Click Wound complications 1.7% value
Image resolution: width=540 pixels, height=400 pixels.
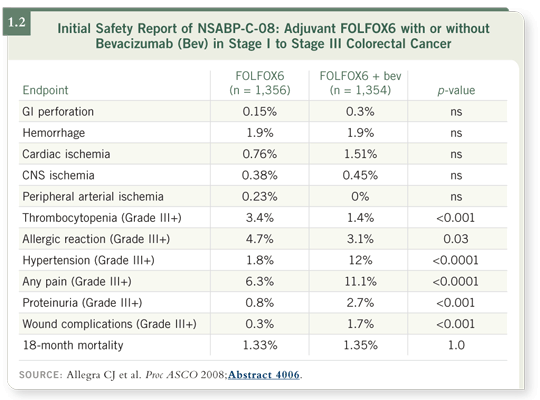point(360,324)
